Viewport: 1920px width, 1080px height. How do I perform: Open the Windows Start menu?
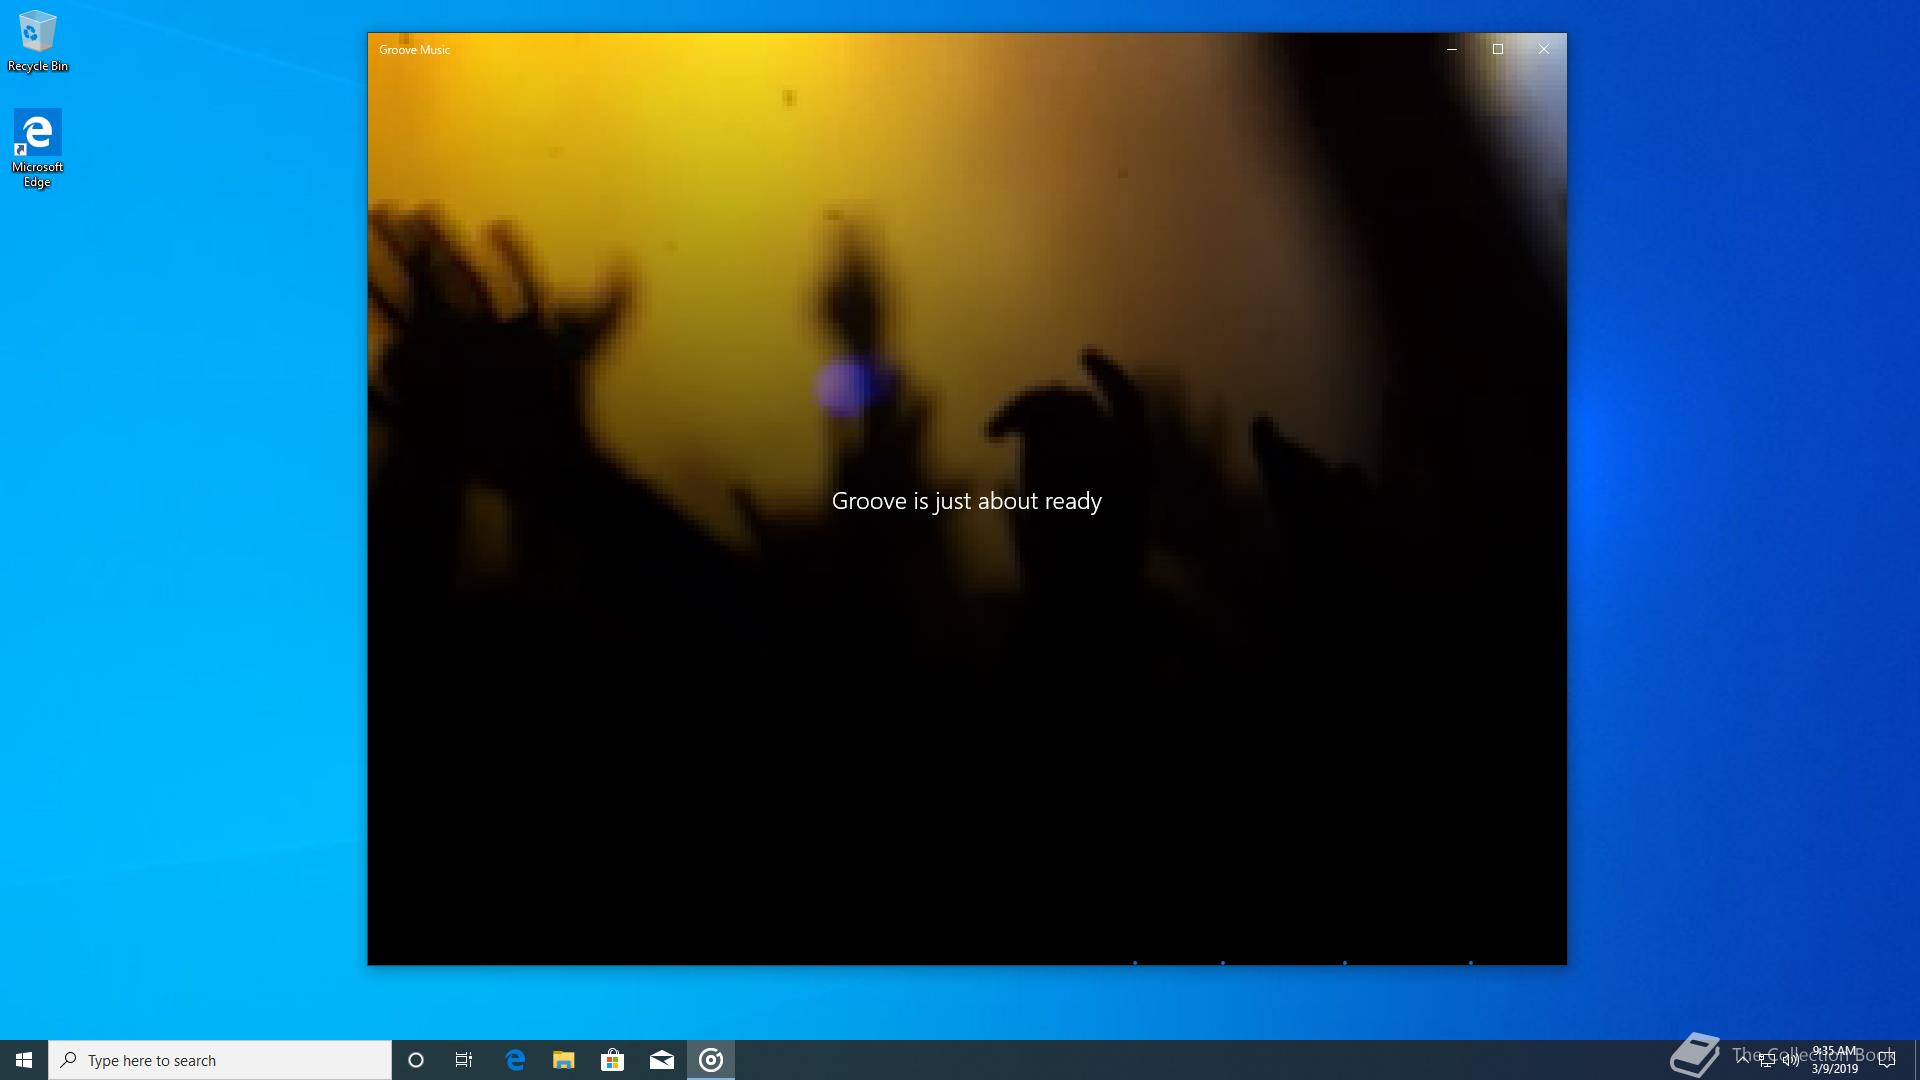pyautogui.click(x=24, y=1060)
